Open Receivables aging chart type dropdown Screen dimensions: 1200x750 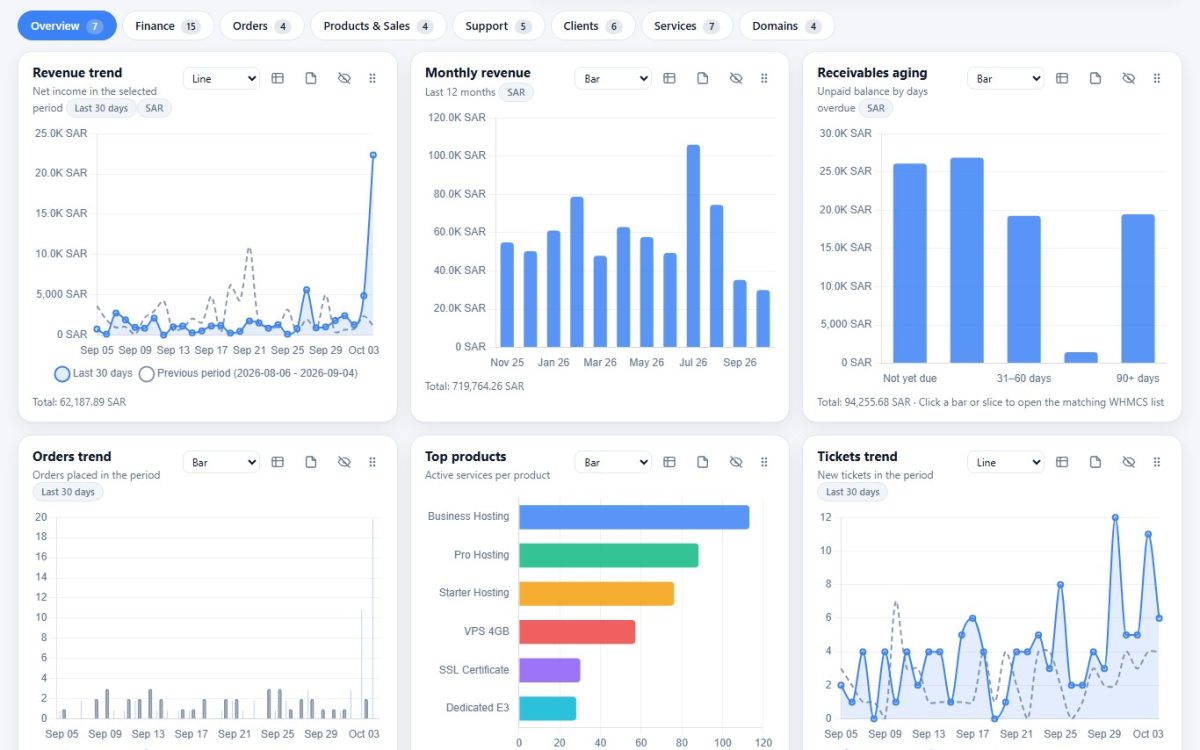pos(1006,78)
